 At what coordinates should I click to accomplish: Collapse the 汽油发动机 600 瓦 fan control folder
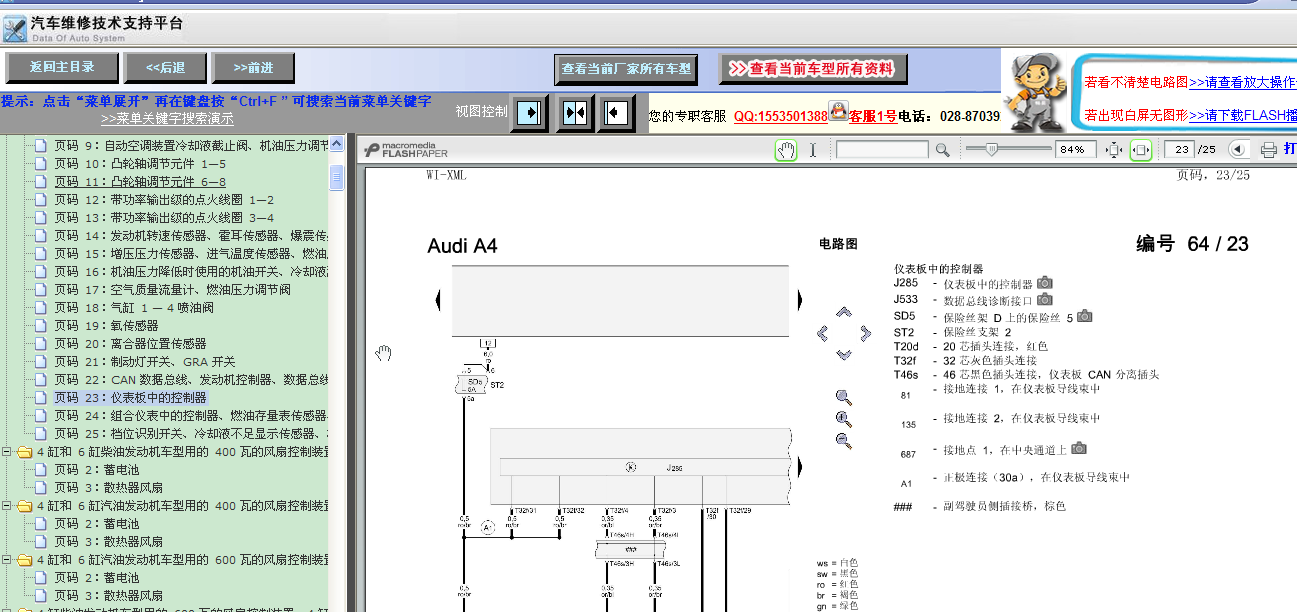pyautogui.click(x=8, y=560)
